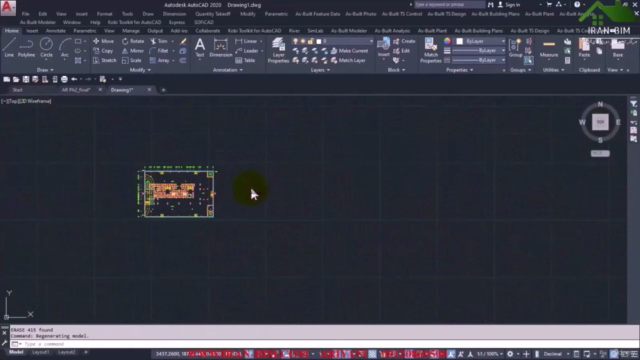Click Create block button

tap(404, 41)
